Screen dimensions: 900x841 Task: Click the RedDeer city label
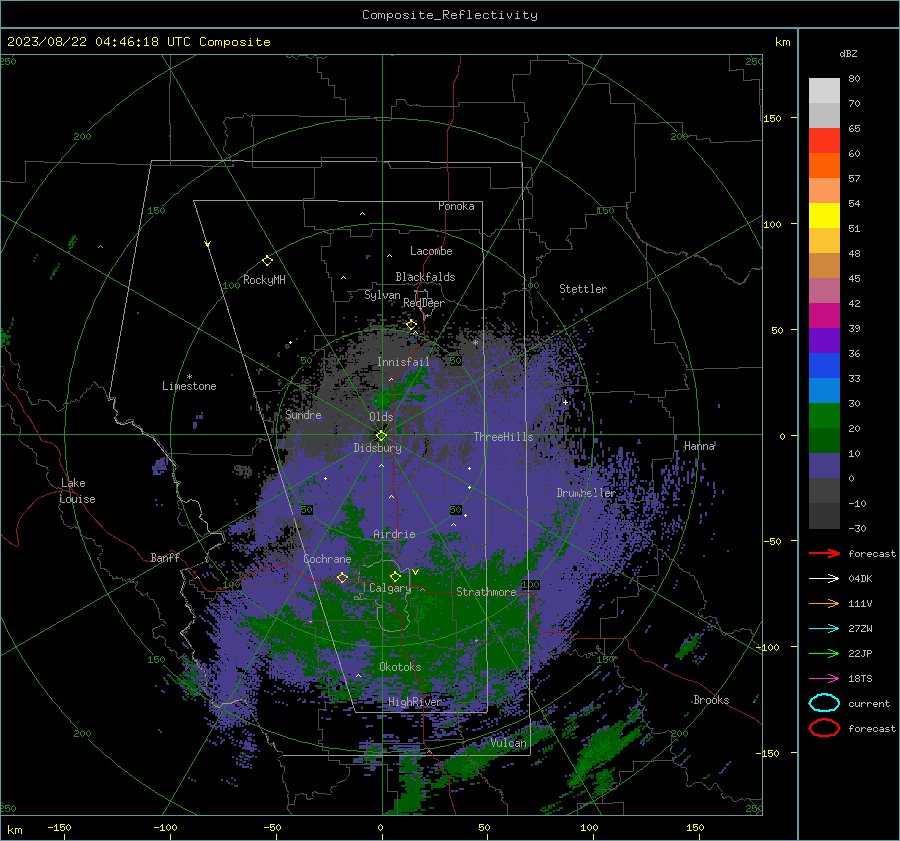424,303
